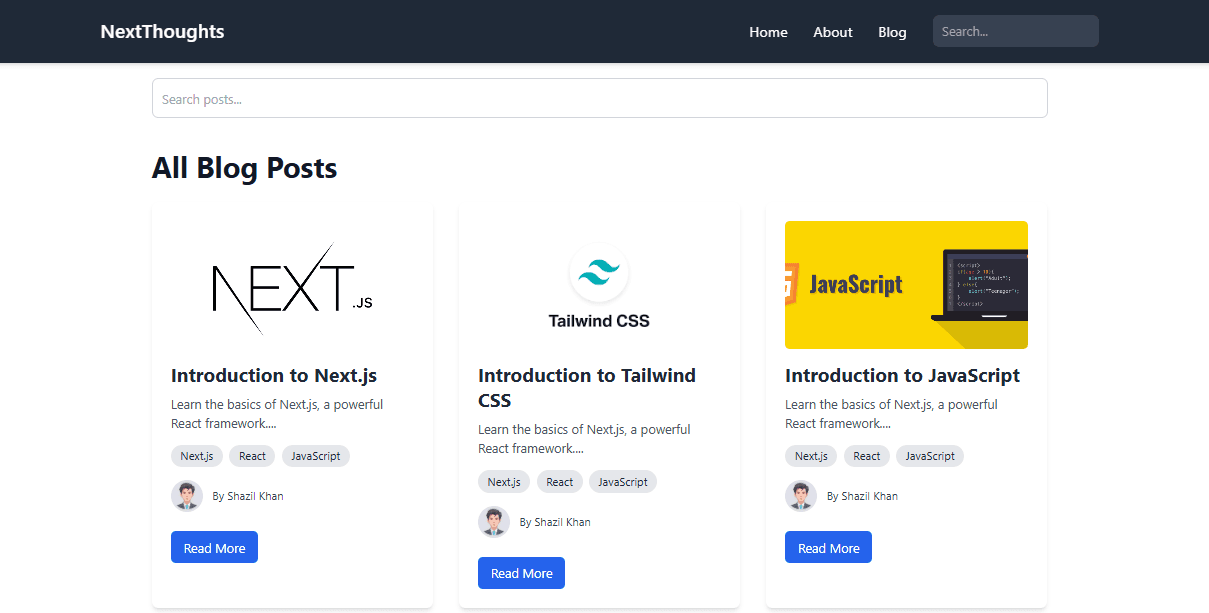The height and width of the screenshot is (613, 1209).
Task: Click the Tailwind CSS logo image
Action: coord(599,286)
